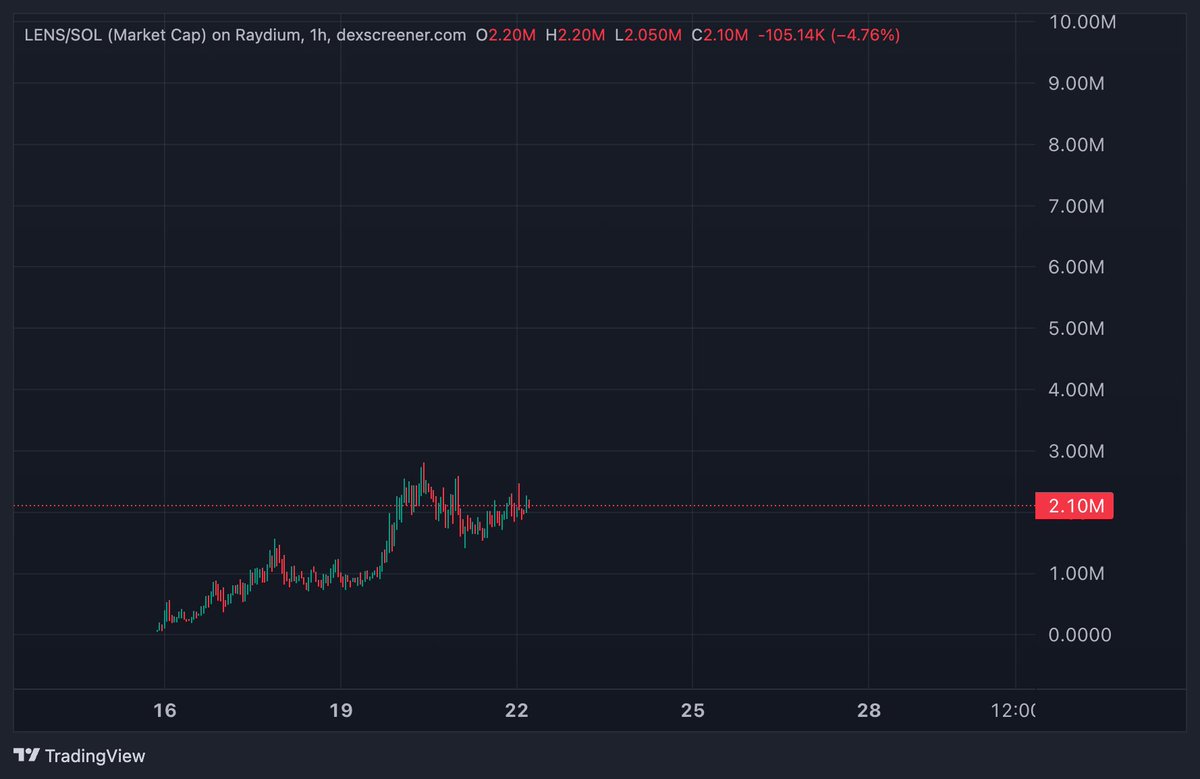Select the 22 date label on the time axis
1200x779 pixels.
[x=517, y=710]
